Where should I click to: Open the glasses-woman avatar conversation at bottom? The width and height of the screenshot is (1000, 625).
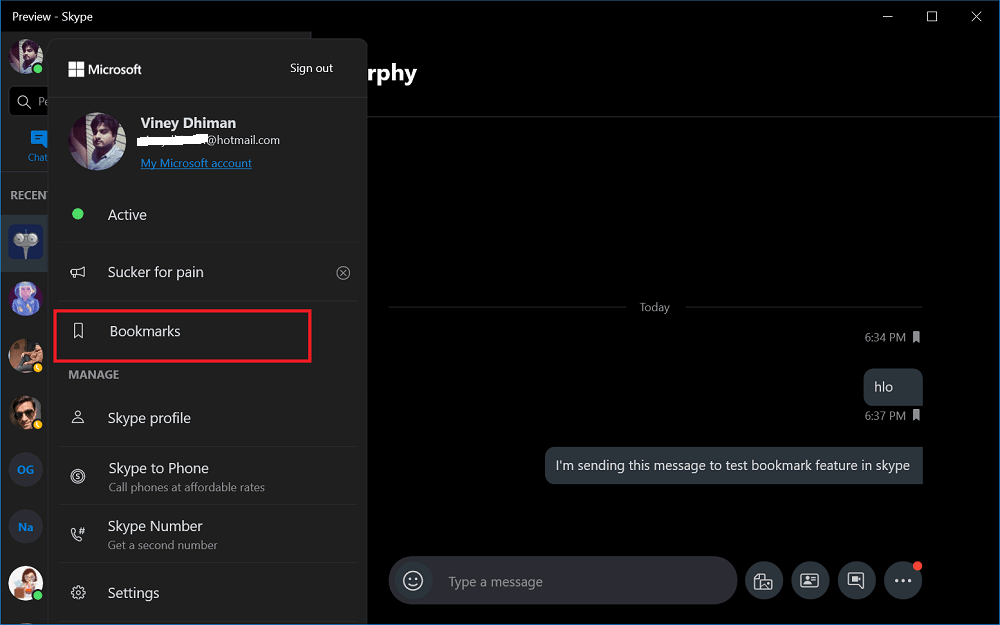click(x=26, y=583)
